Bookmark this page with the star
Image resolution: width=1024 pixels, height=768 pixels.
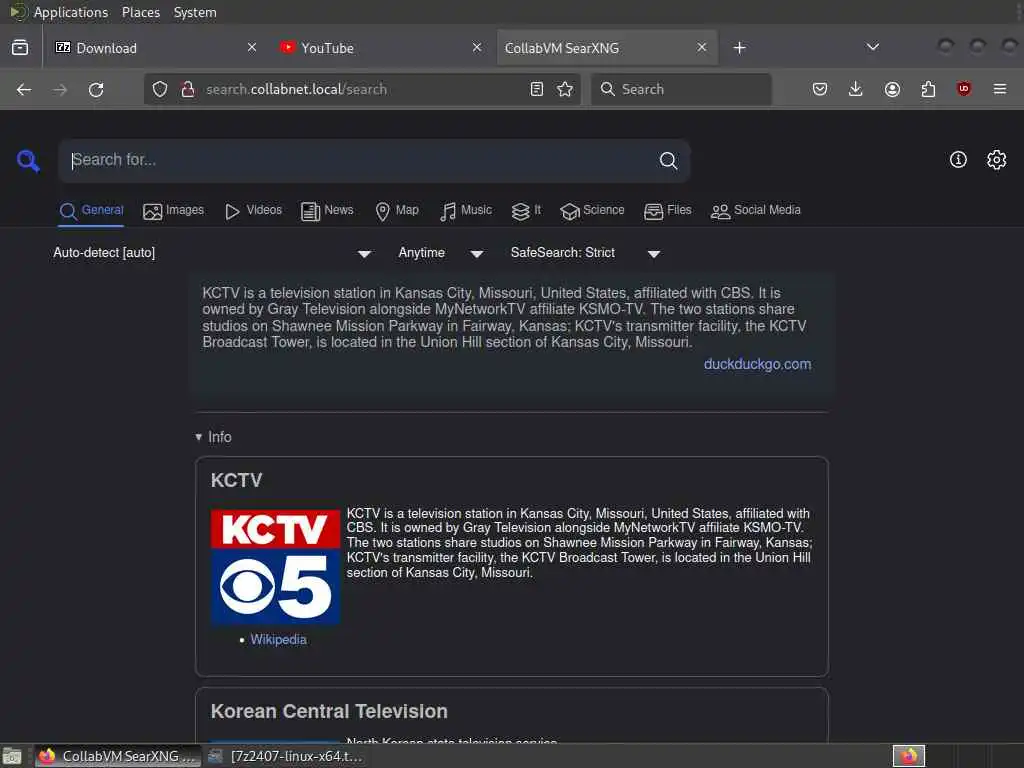tap(565, 89)
